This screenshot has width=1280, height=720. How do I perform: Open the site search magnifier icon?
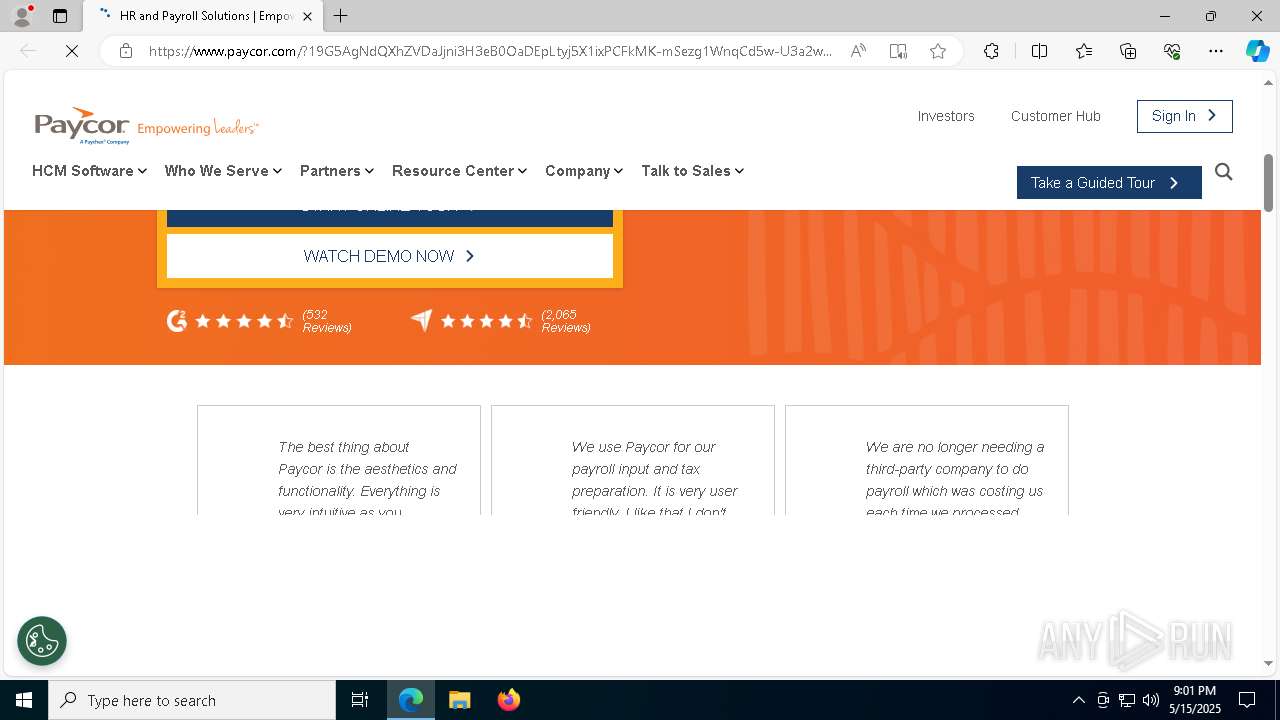click(1223, 172)
